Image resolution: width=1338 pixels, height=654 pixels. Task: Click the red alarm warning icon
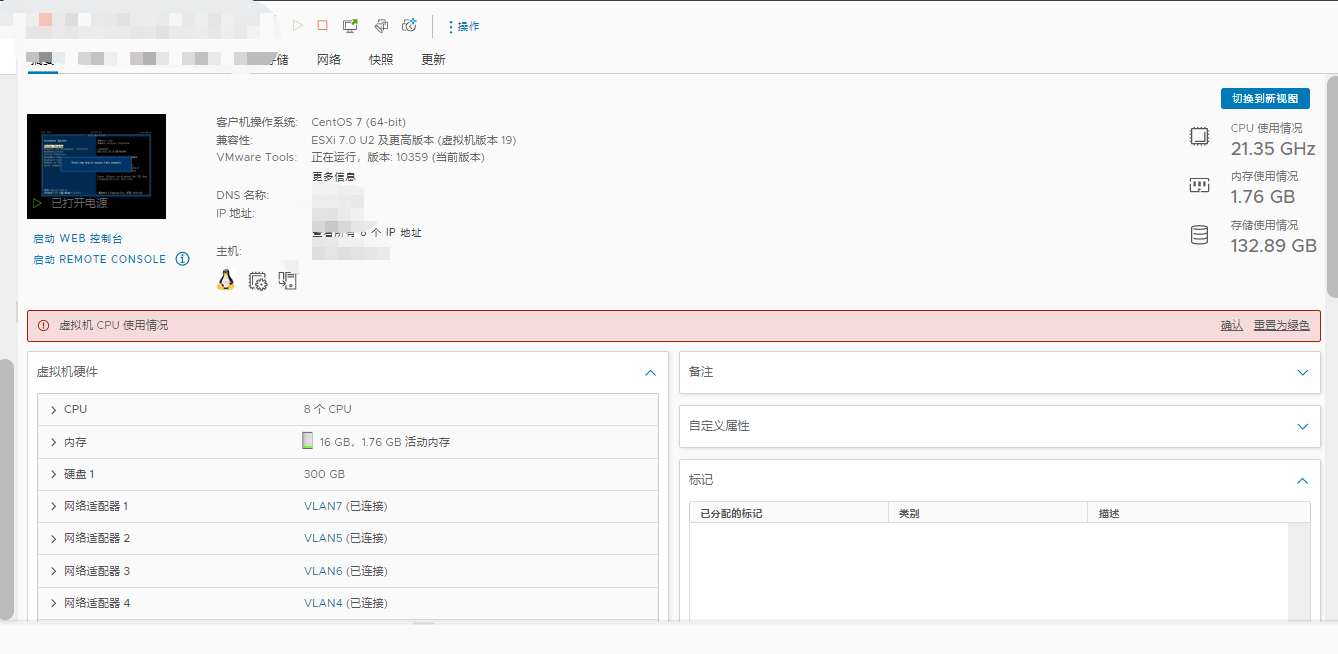(x=43, y=325)
